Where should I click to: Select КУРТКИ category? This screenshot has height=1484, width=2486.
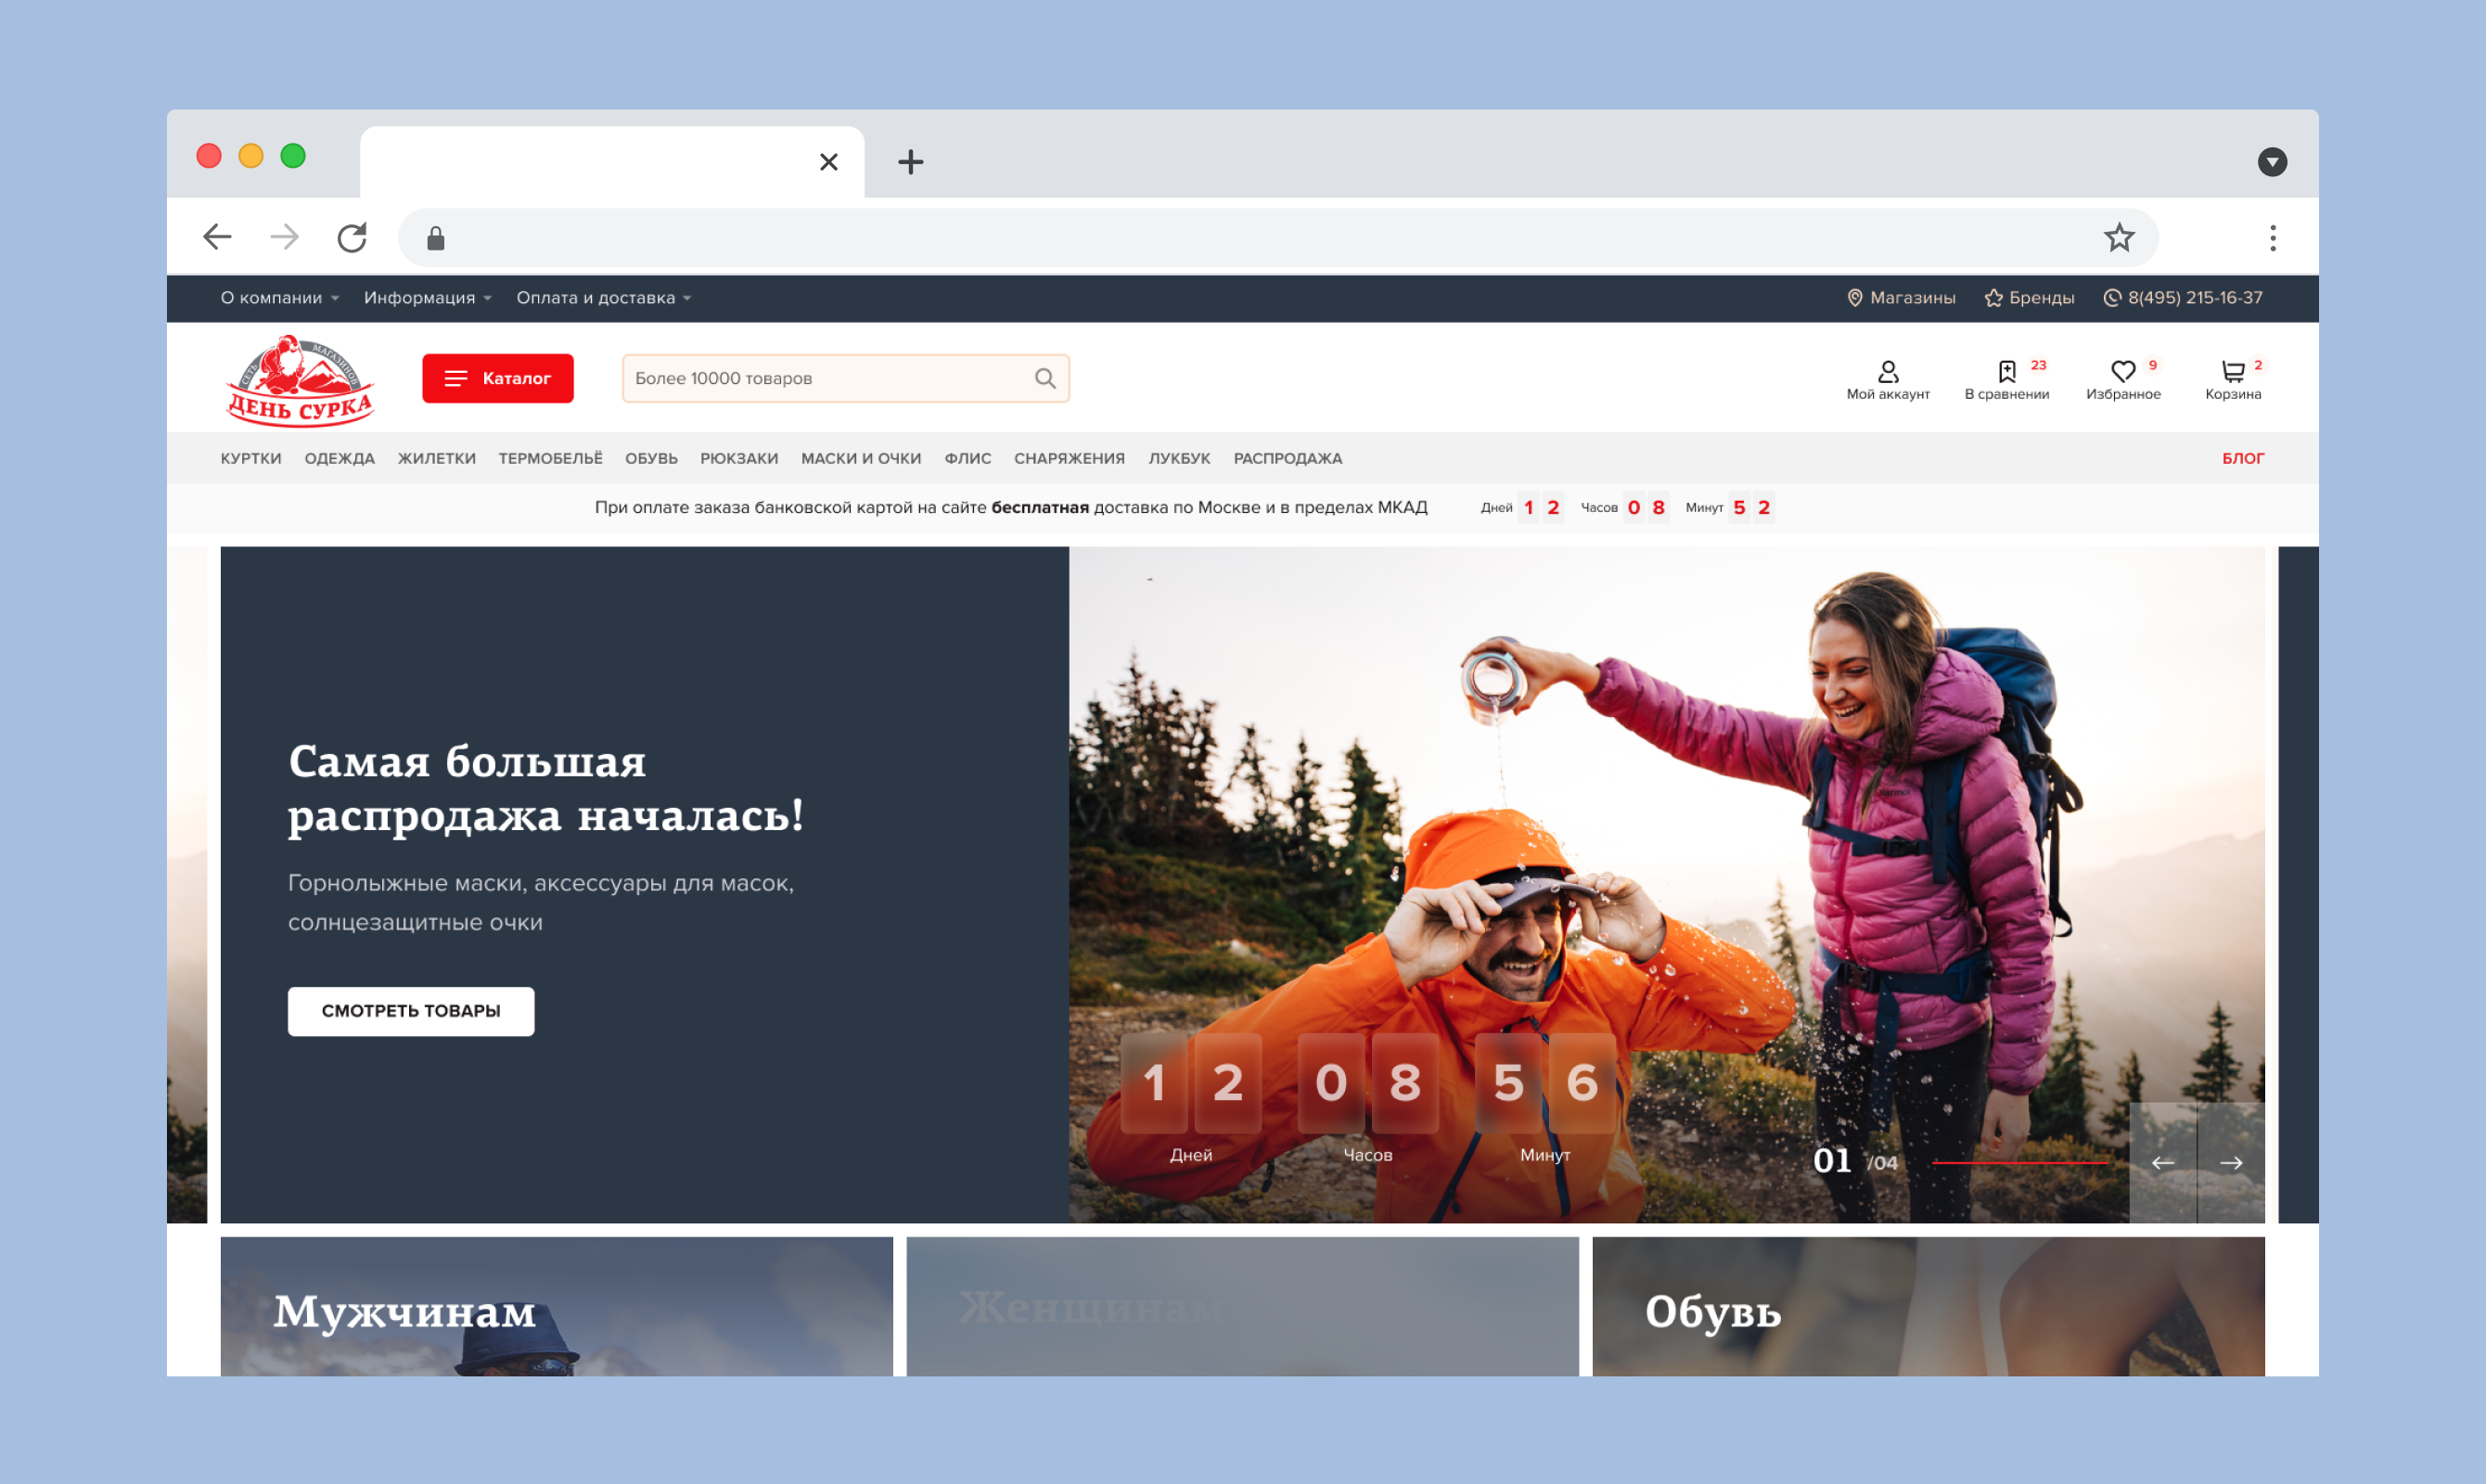click(251, 458)
